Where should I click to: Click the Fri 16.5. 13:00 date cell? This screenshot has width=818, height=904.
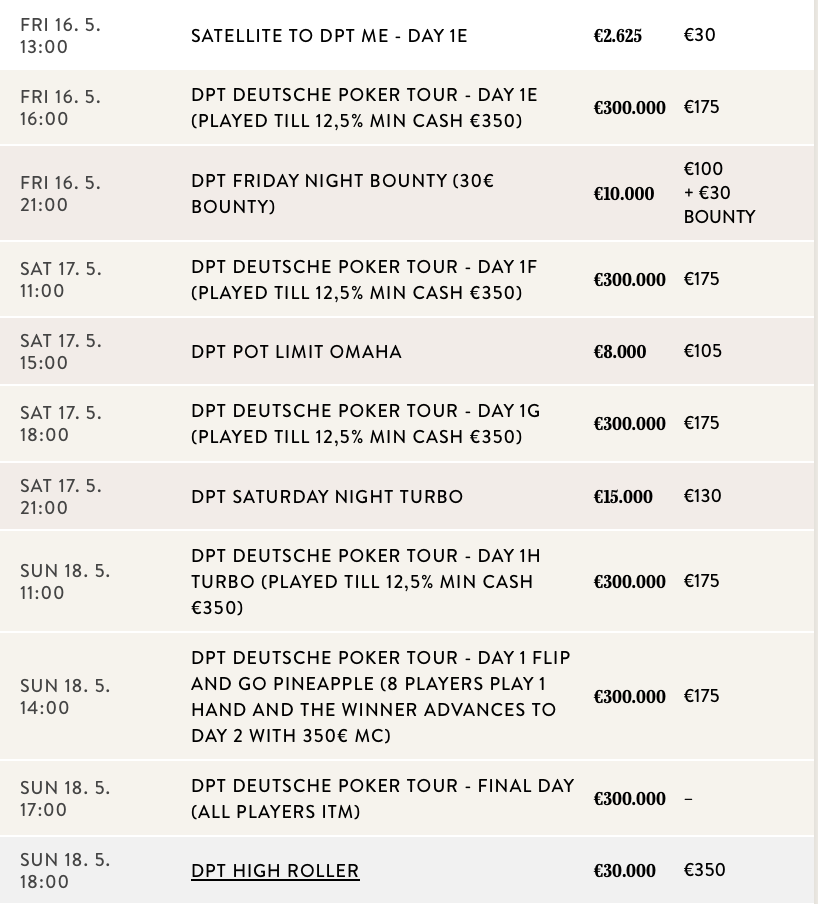(60, 35)
